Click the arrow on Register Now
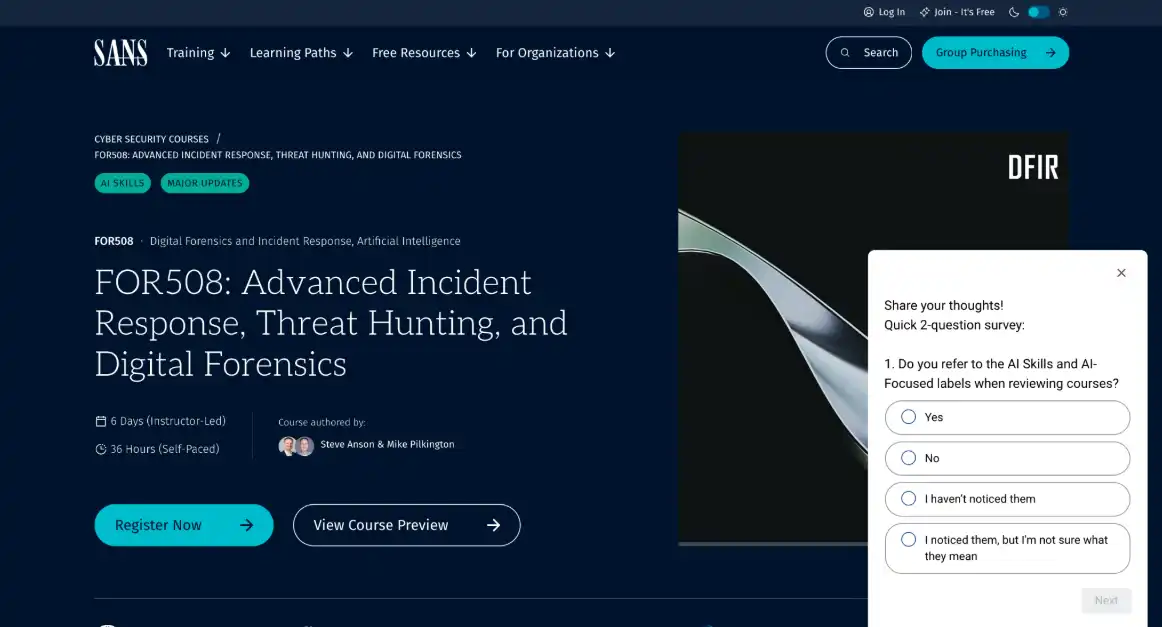 coord(246,525)
